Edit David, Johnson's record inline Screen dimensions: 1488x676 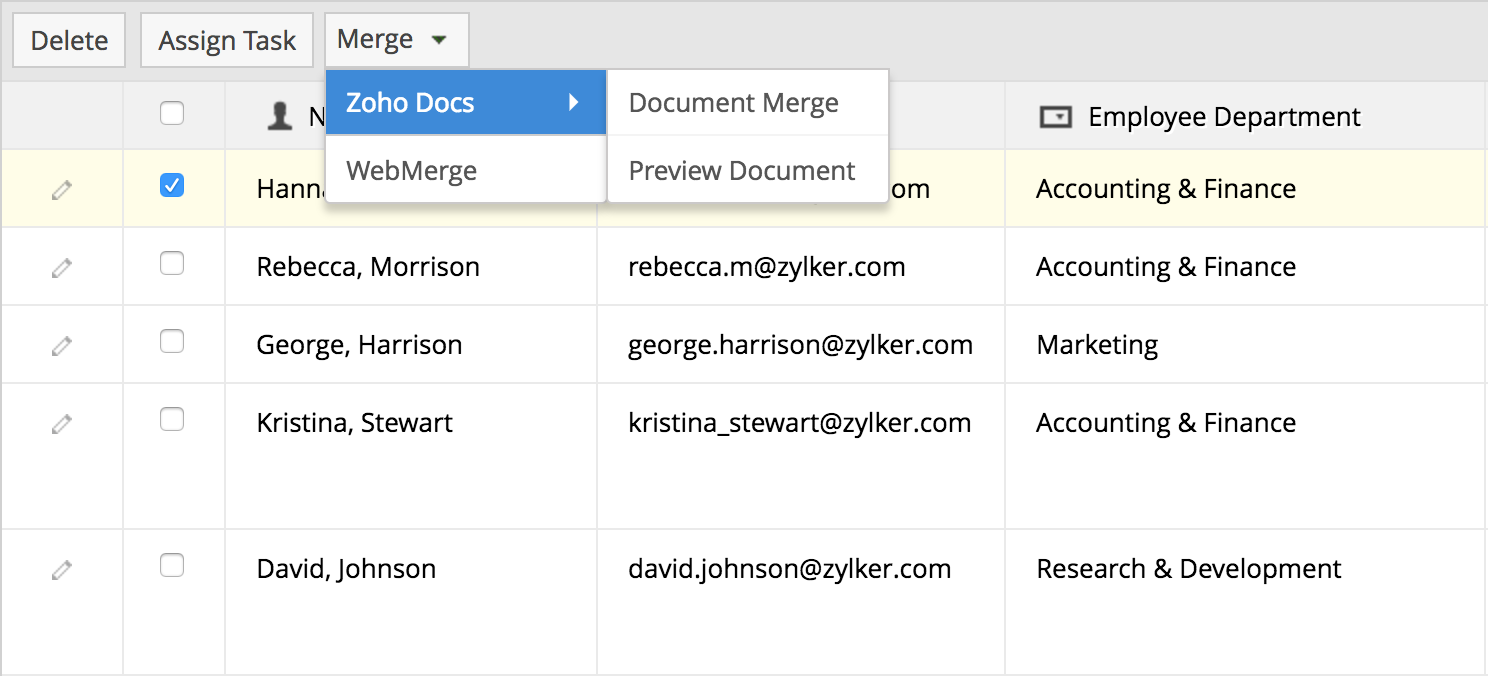61,568
